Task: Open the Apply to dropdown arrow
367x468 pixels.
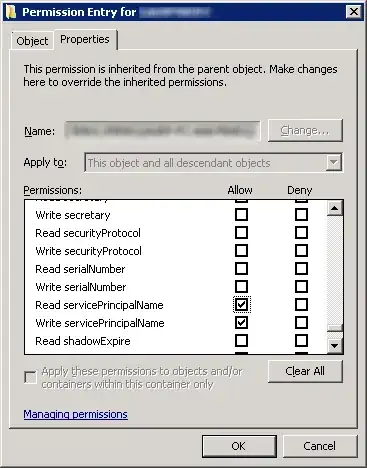Action: pyautogui.click(x=334, y=163)
